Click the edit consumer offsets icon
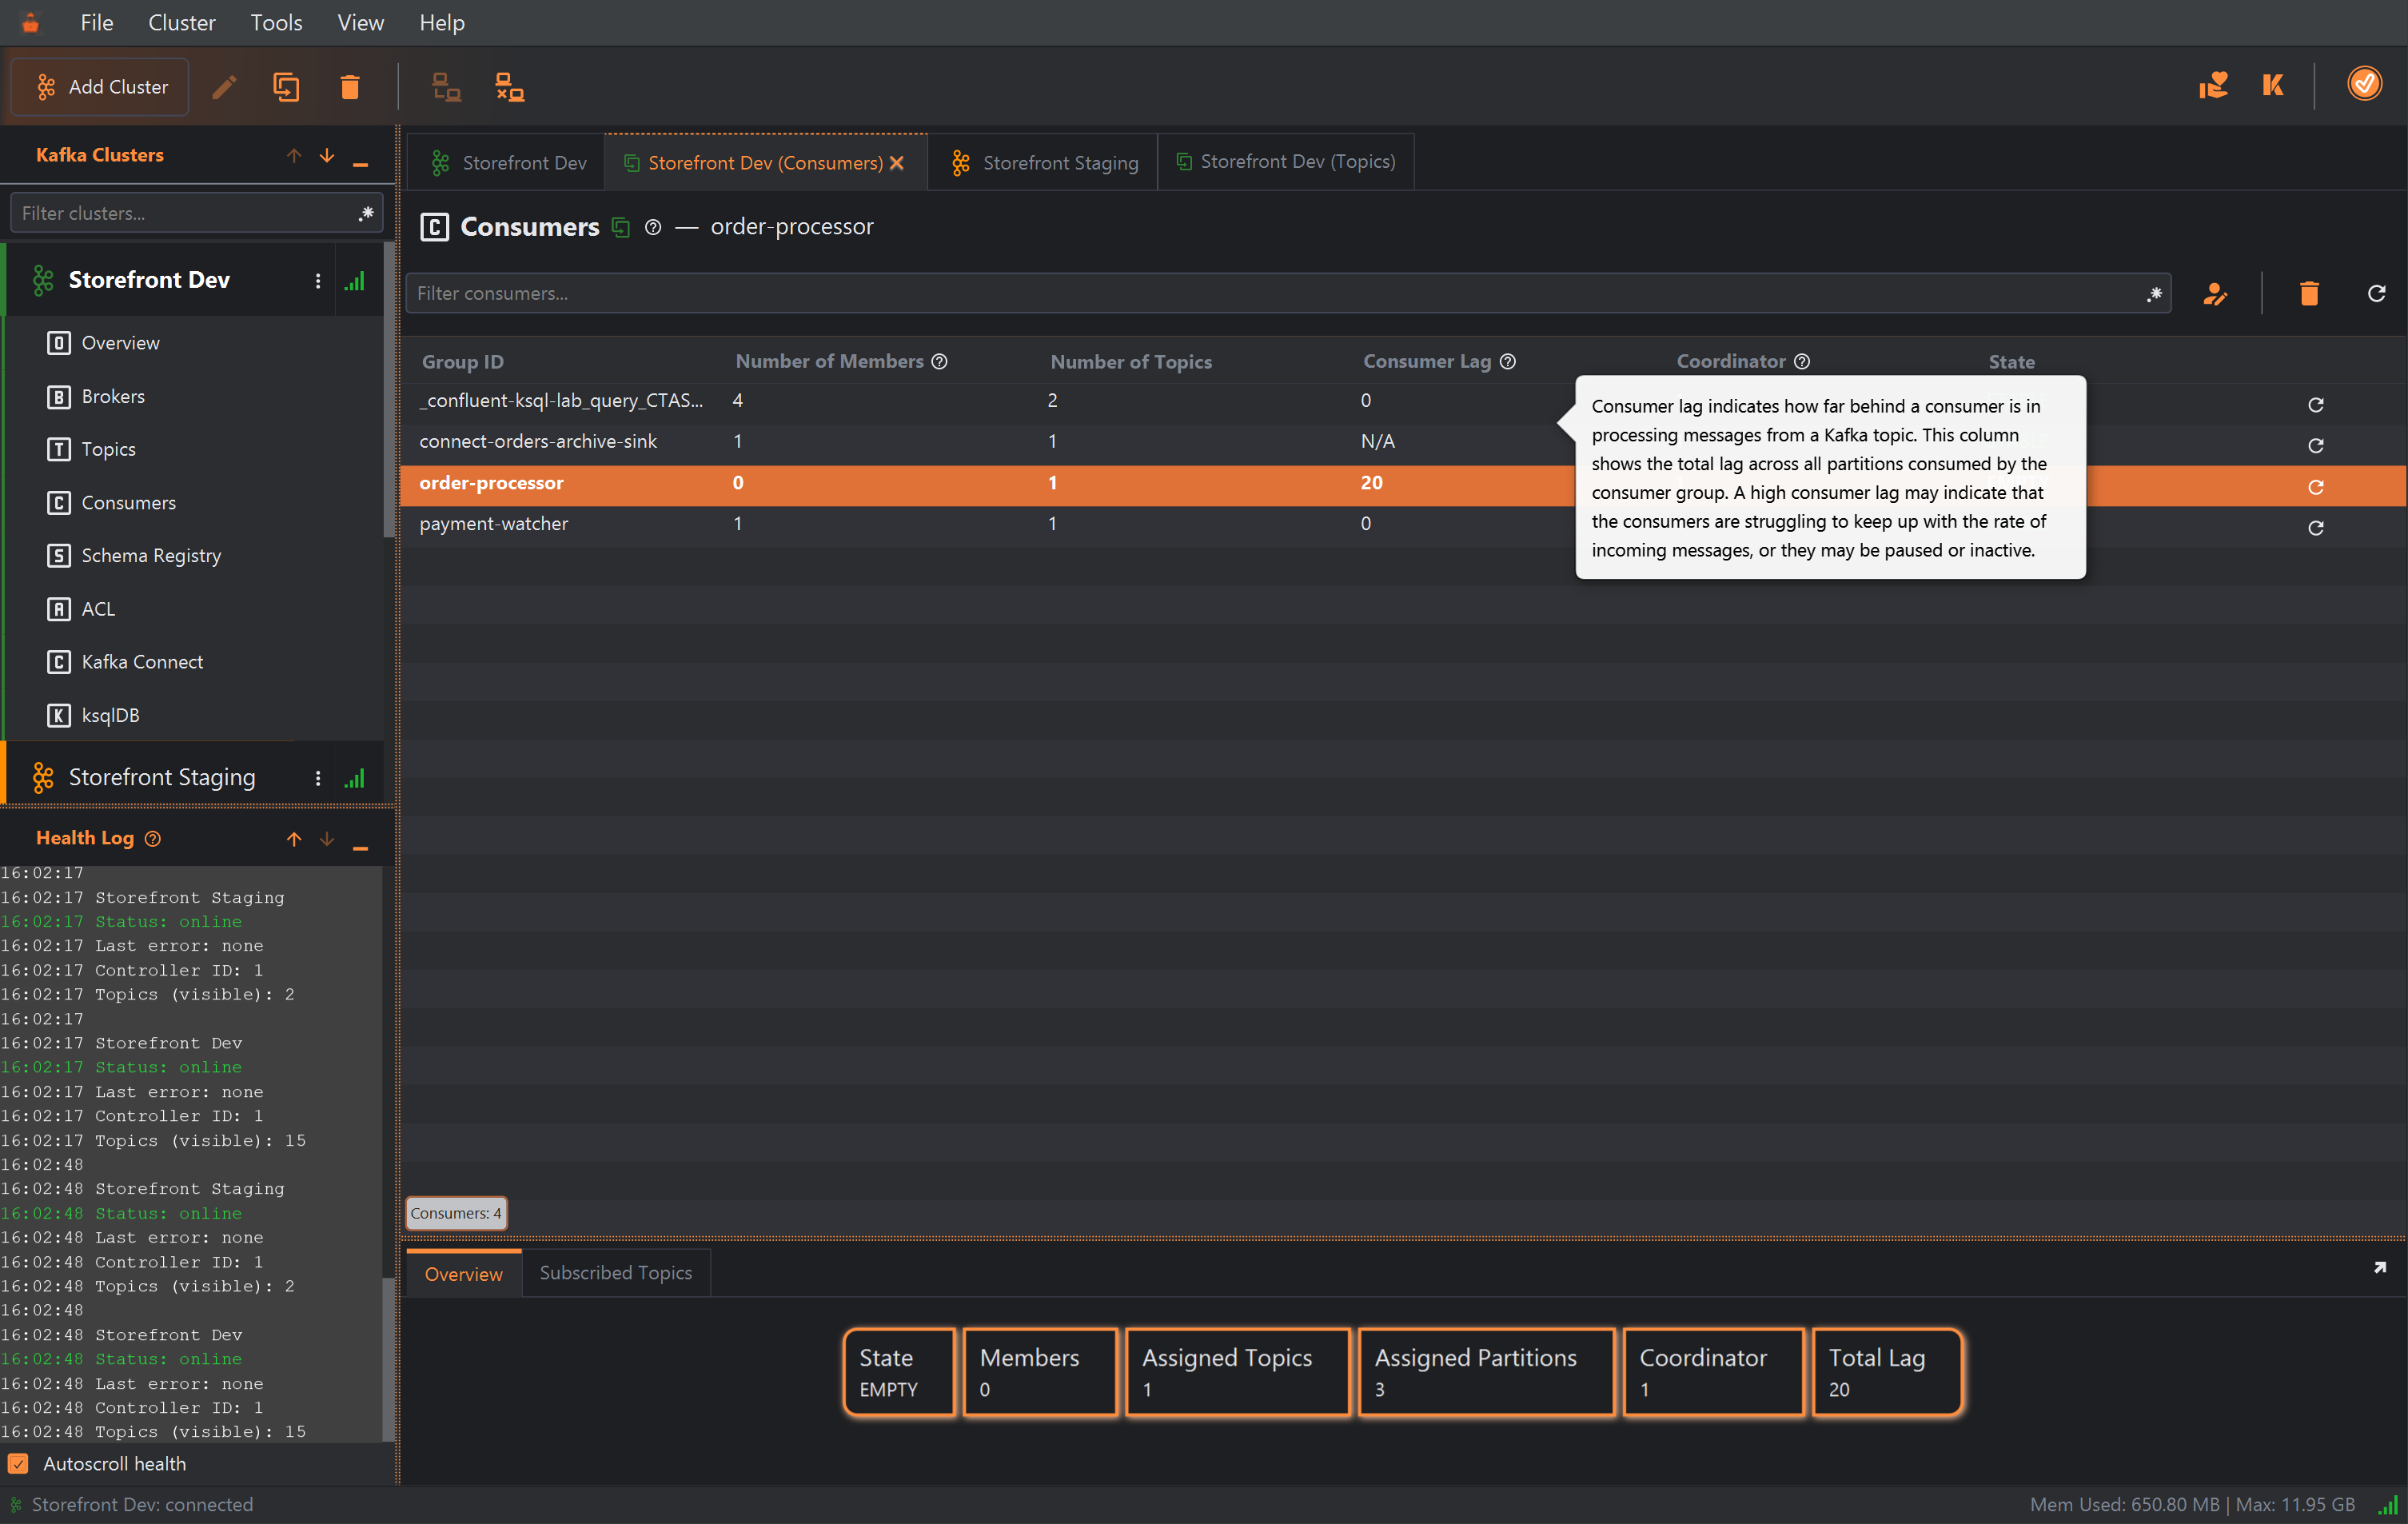The image size is (2408, 1524). pos(2215,293)
